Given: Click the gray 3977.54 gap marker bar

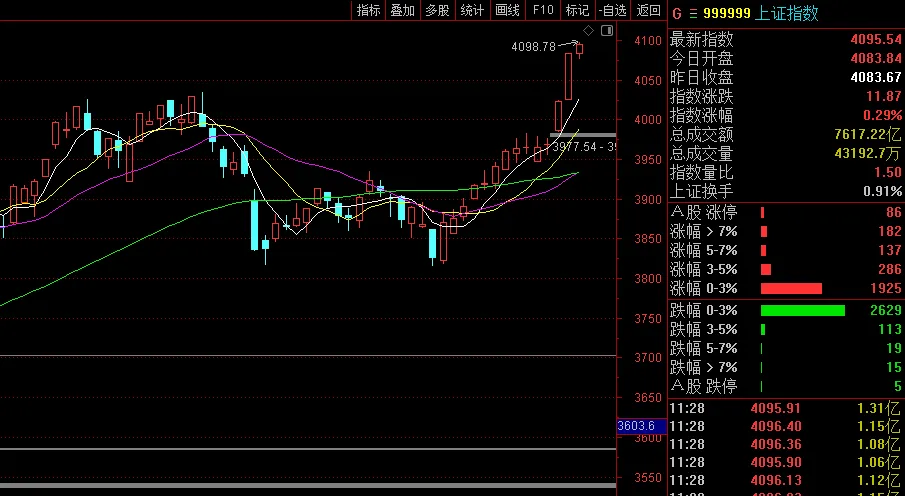Looking at the screenshot, I should pos(583,134).
